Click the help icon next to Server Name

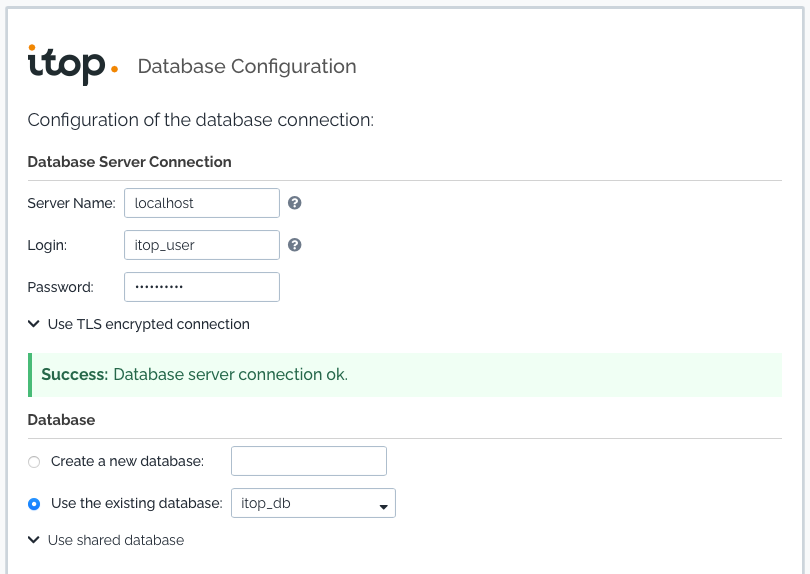click(x=294, y=203)
